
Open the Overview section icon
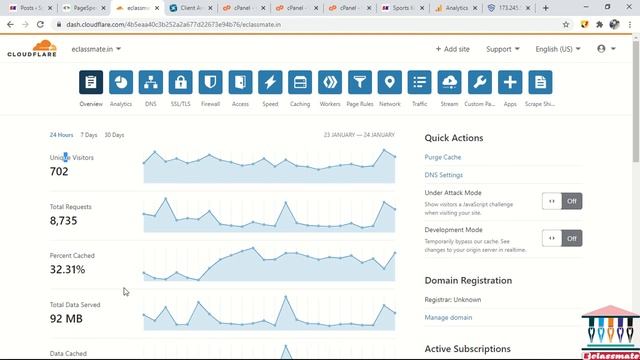[91, 82]
